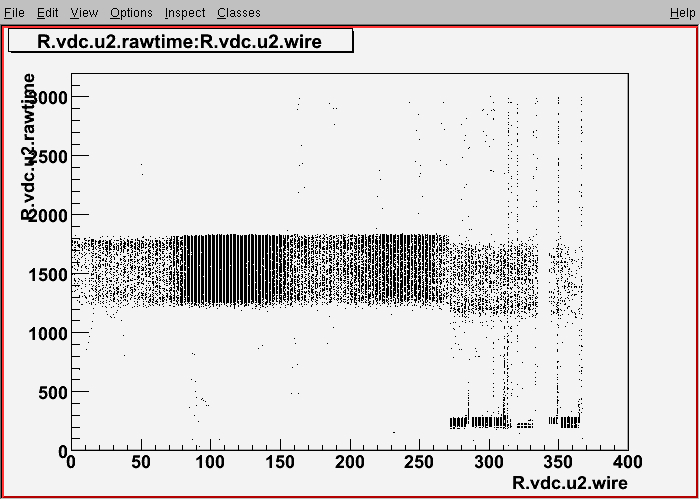
Task: Open the Classes menu
Action: (x=239, y=13)
